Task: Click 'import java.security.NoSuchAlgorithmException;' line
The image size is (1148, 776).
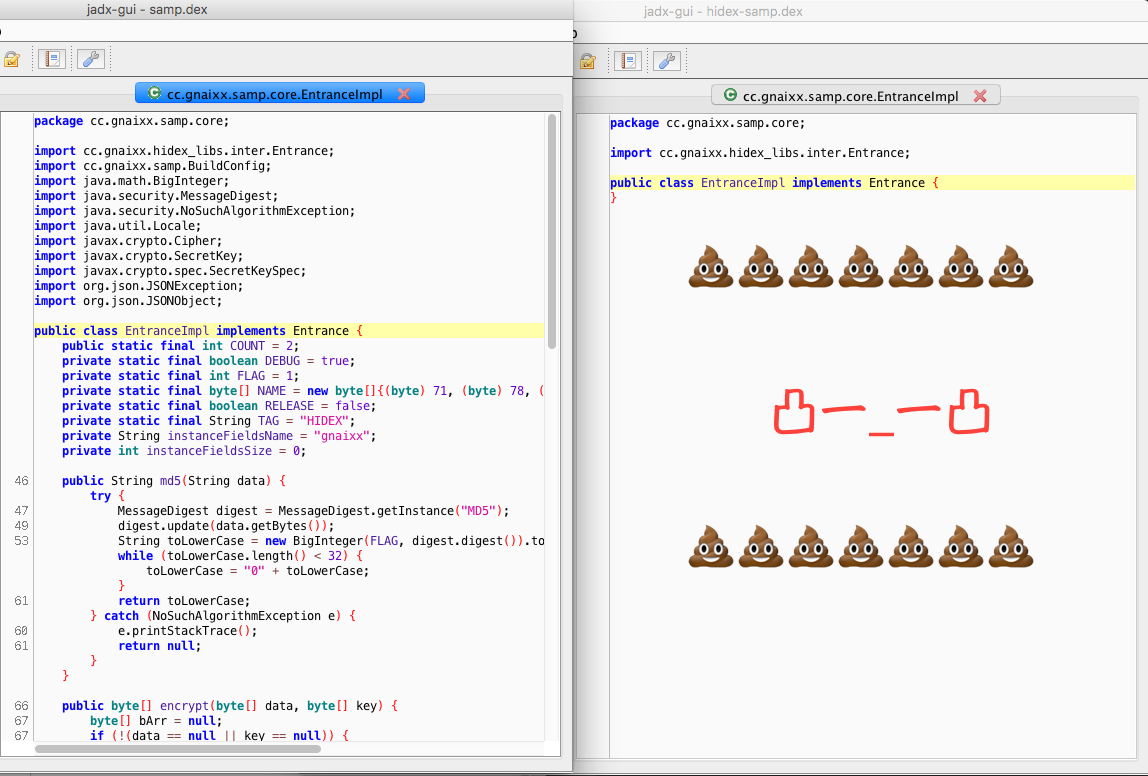Action: tap(195, 211)
